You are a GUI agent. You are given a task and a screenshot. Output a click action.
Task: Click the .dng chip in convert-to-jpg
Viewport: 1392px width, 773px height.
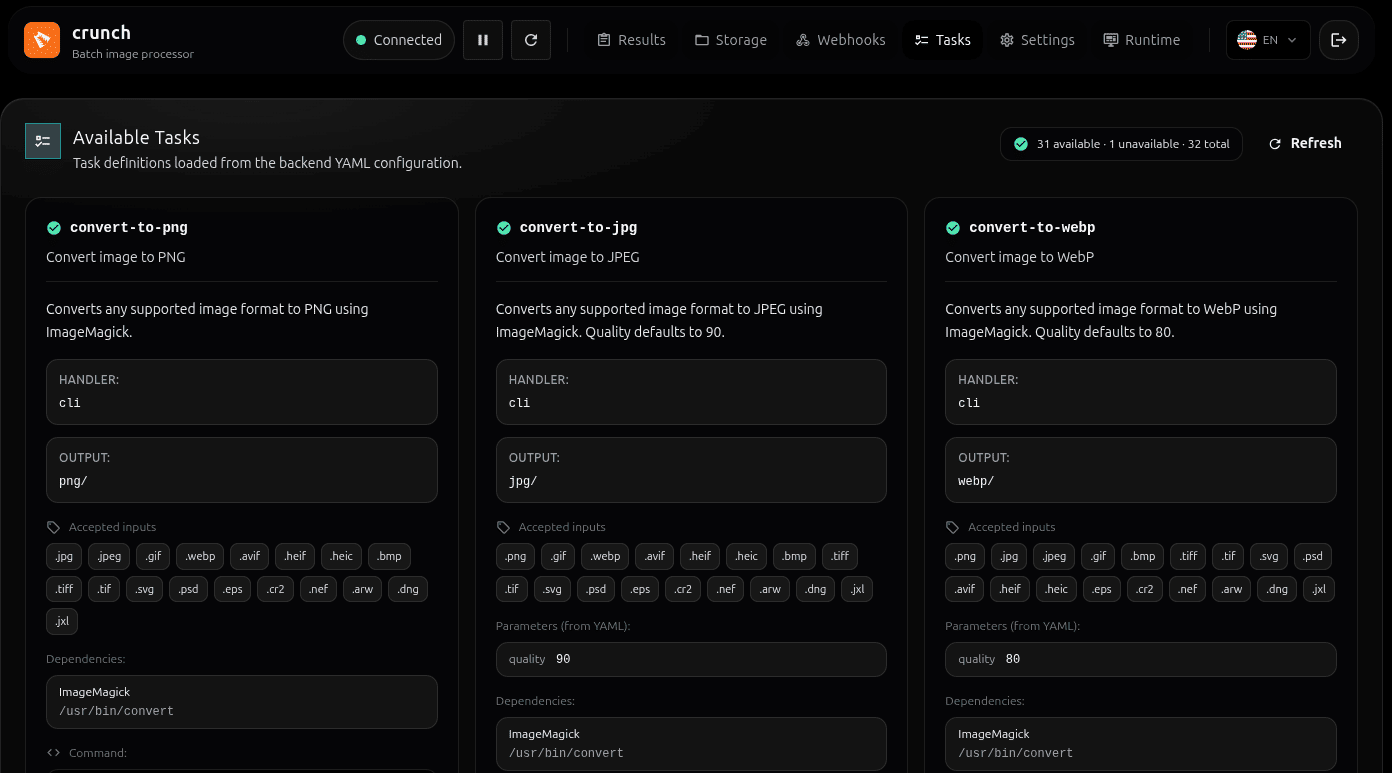point(816,589)
